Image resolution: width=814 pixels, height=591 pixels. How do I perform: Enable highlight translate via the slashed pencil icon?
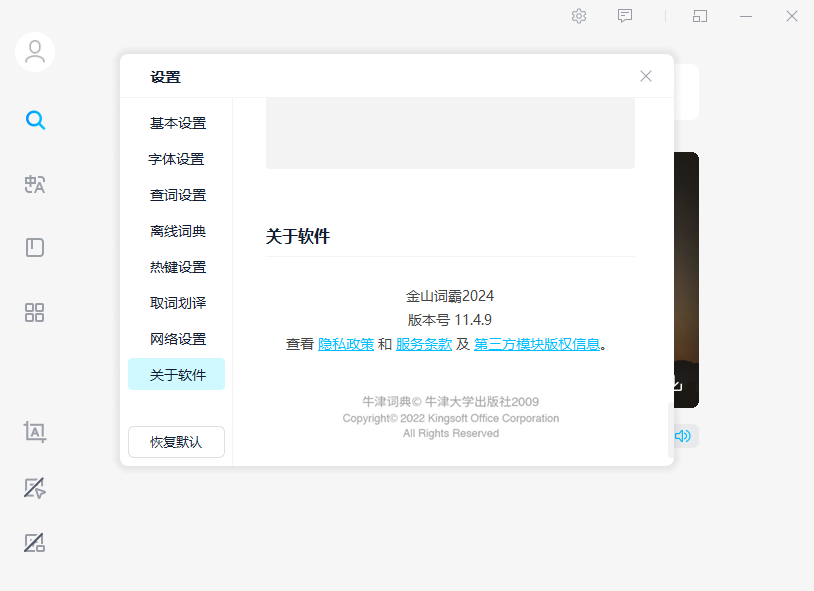[x=35, y=542]
